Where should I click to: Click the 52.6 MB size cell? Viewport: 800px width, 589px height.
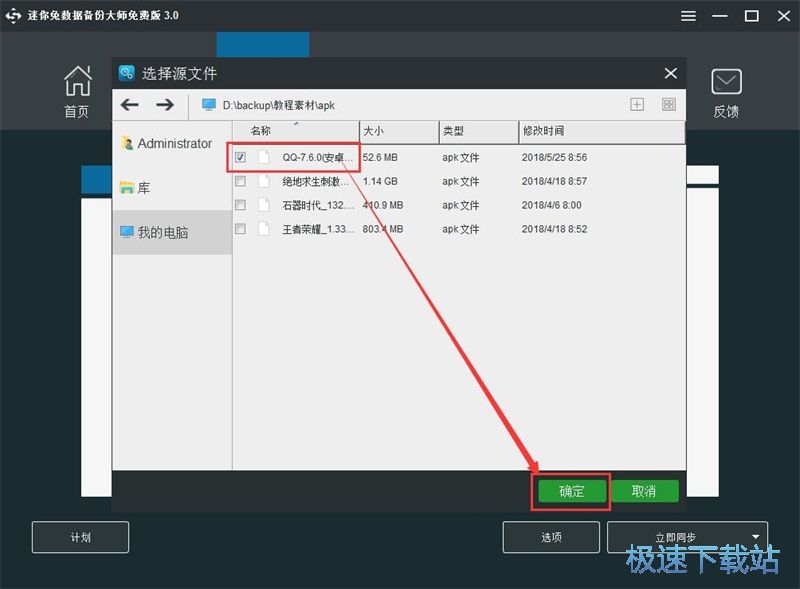[380, 158]
